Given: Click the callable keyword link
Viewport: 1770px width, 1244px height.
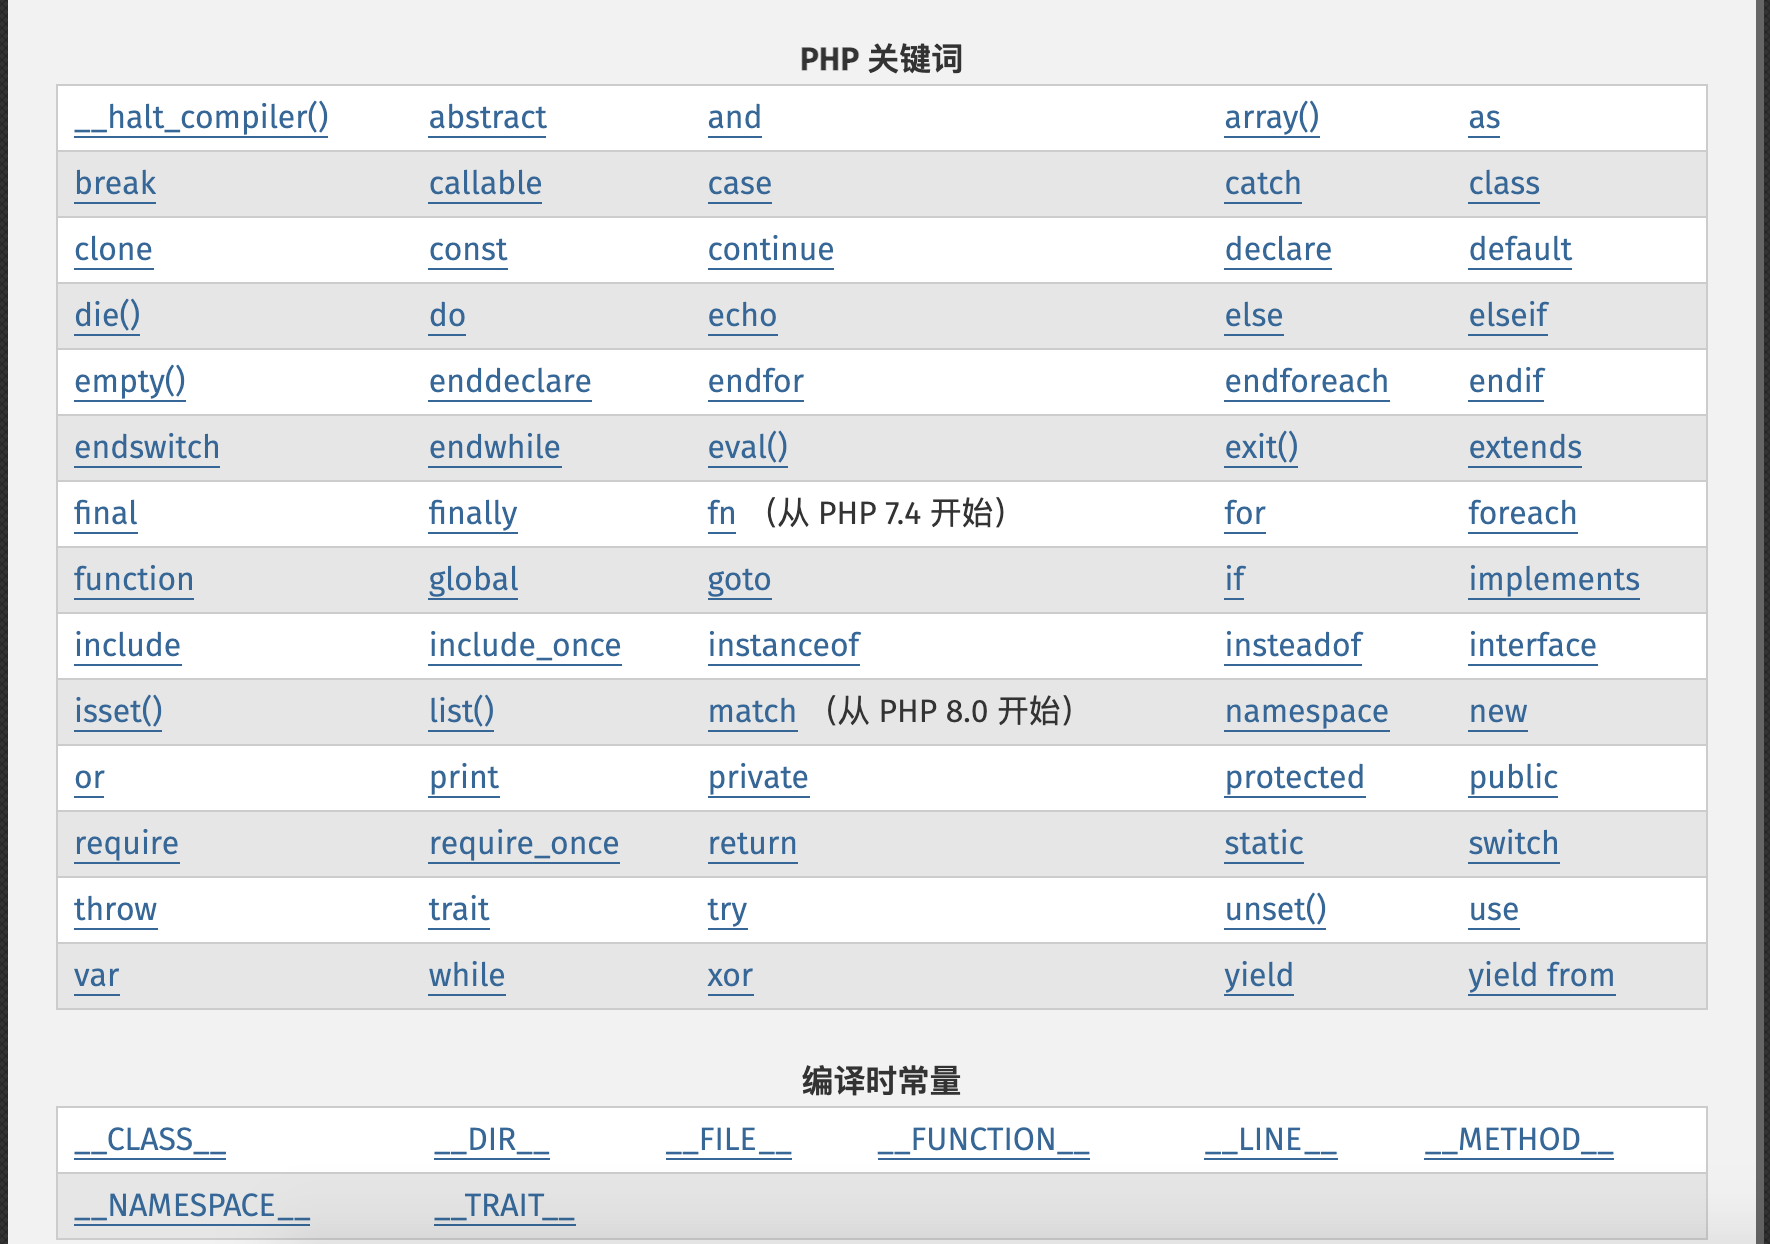Looking at the screenshot, I should click(485, 184).
